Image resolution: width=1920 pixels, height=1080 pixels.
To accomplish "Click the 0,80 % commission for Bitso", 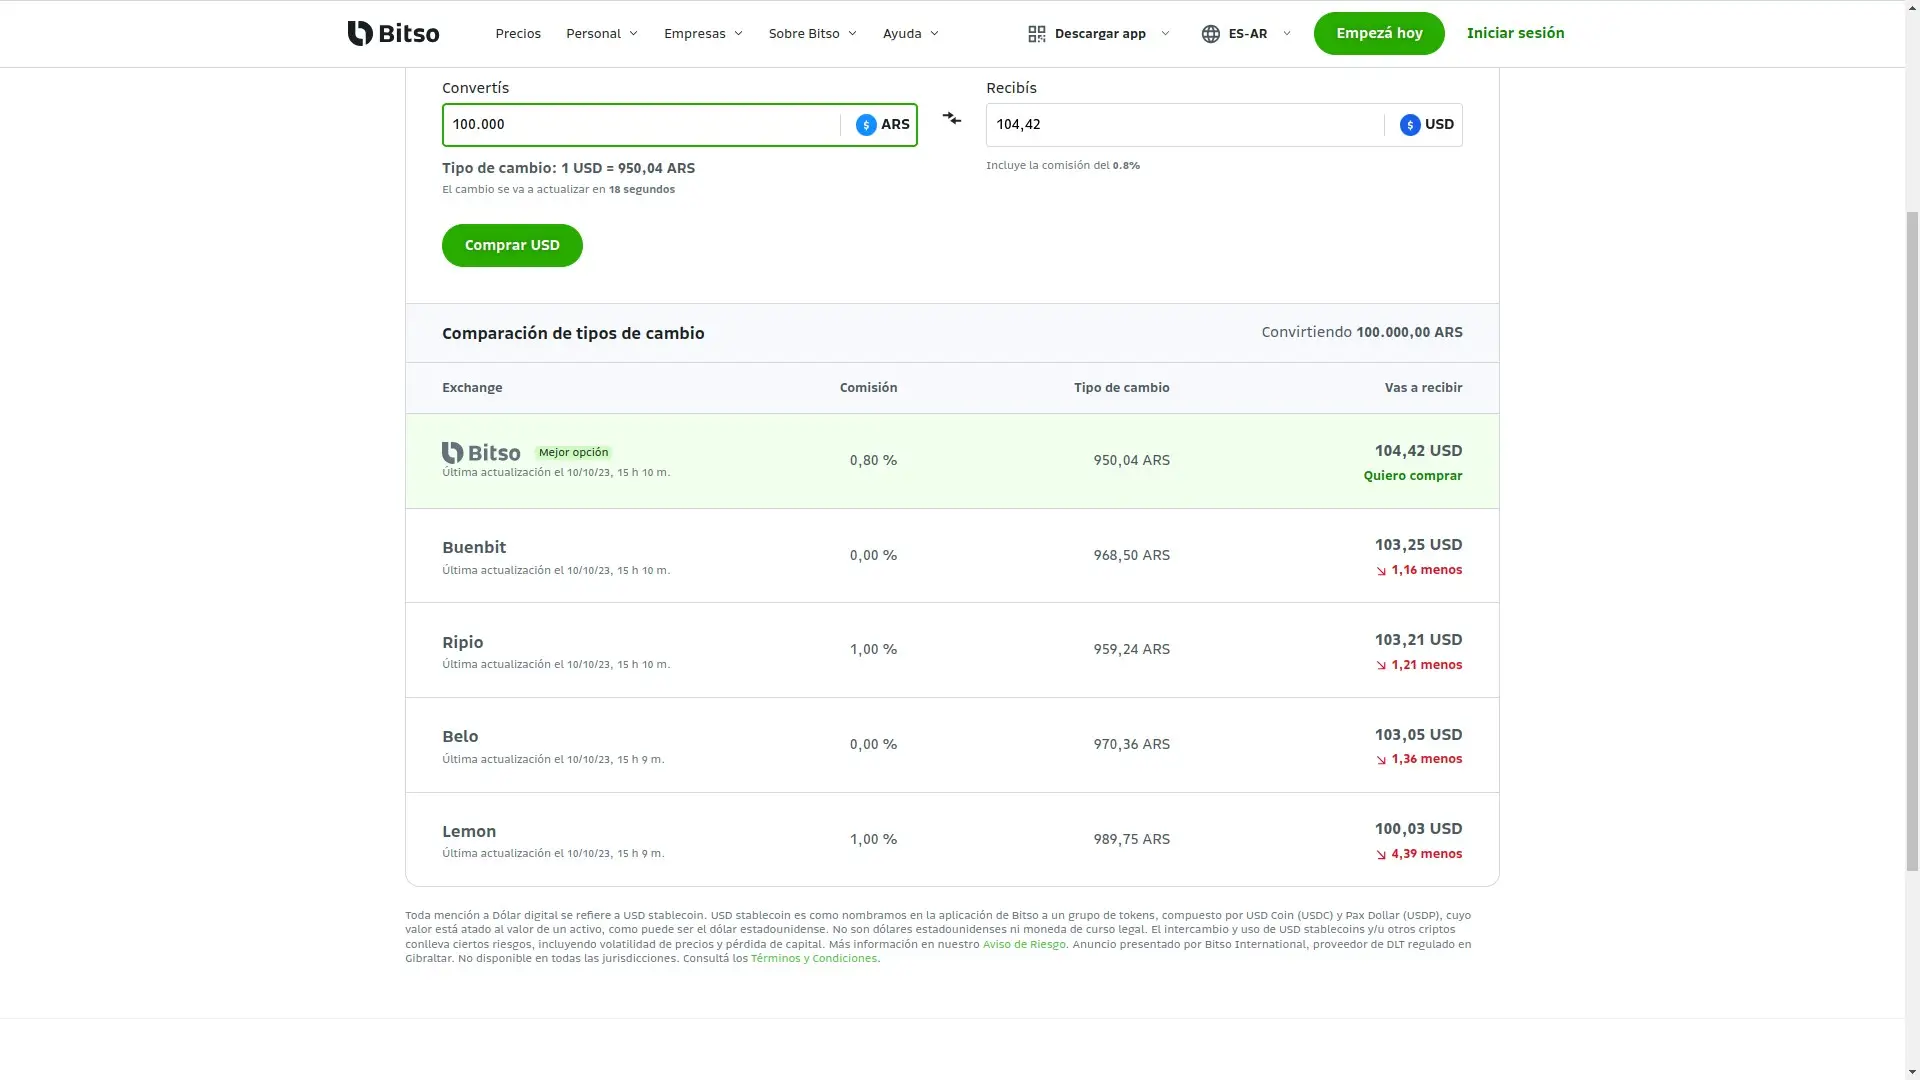I will coord(873,460).
